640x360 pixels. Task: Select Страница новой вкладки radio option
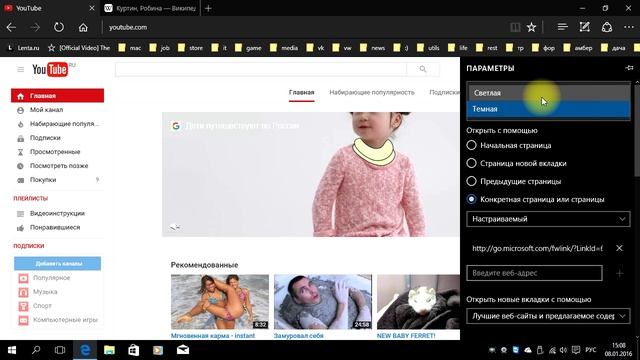point(517,163)
